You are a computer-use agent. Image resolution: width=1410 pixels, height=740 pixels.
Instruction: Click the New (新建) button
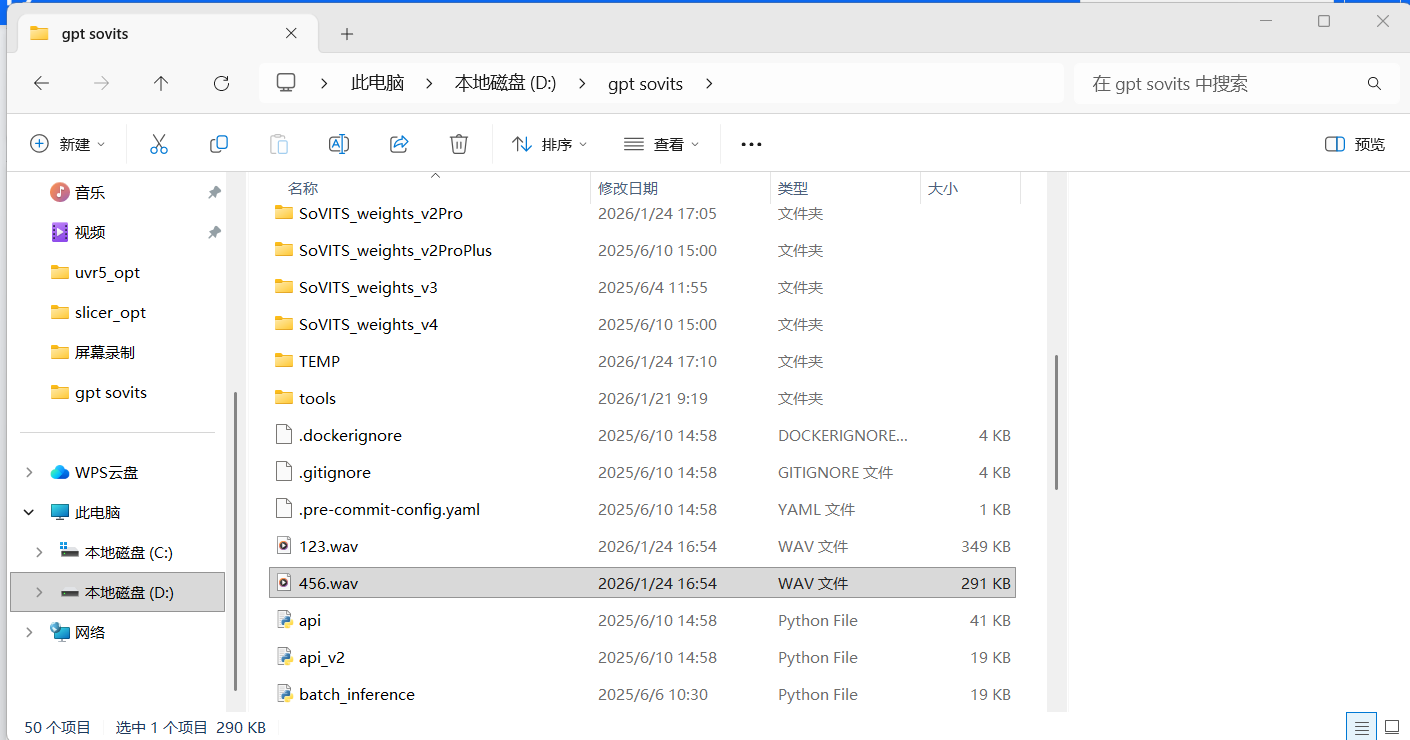[x=68, y=144]
